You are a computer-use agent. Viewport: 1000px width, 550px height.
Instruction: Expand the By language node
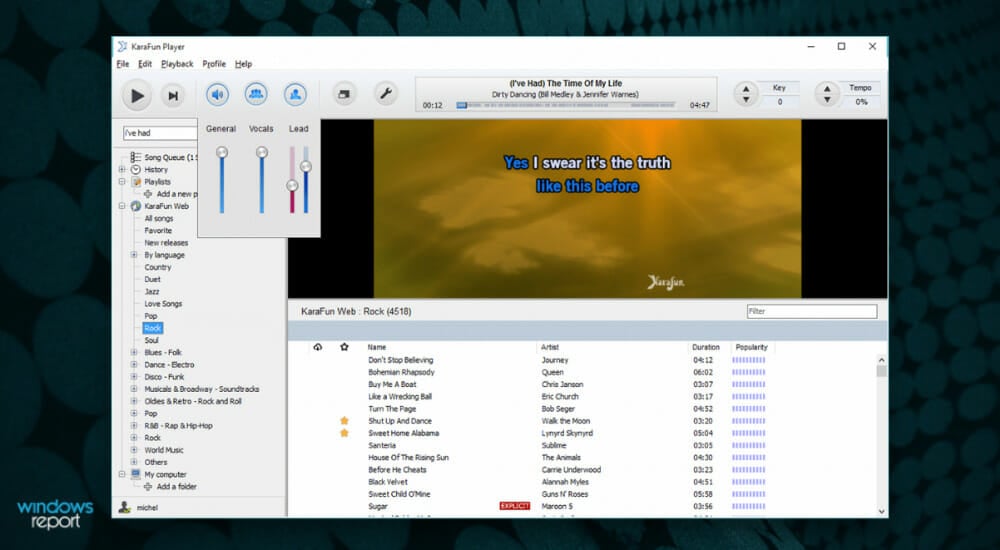point(134,255)
